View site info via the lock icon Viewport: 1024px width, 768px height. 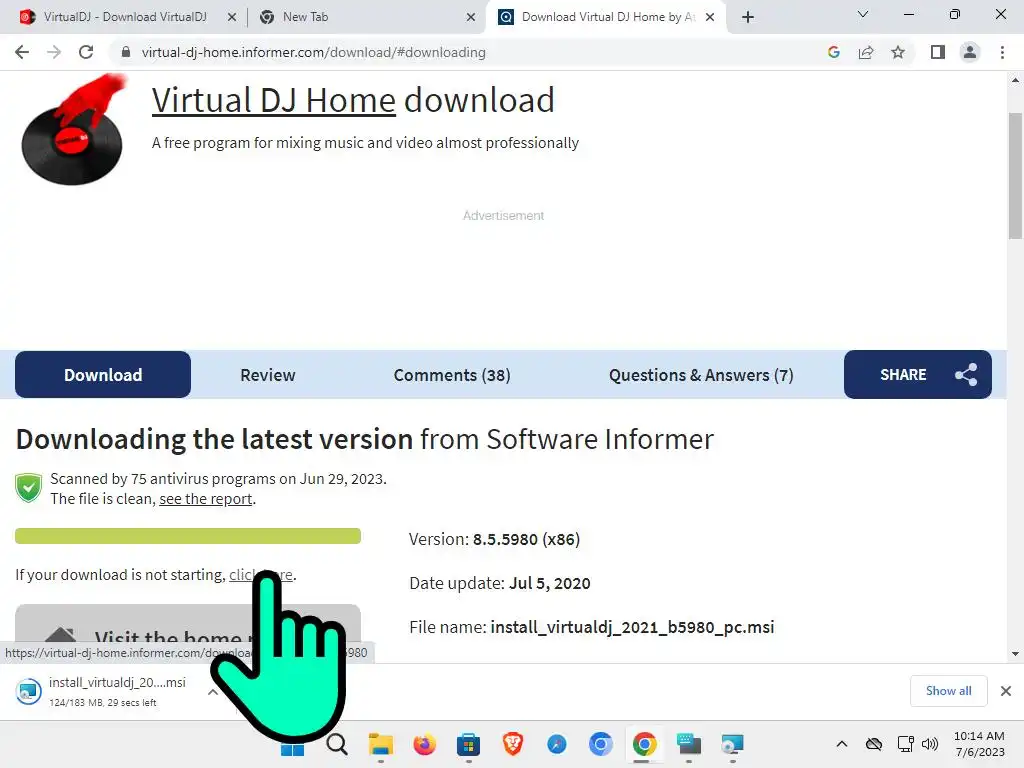126,52
